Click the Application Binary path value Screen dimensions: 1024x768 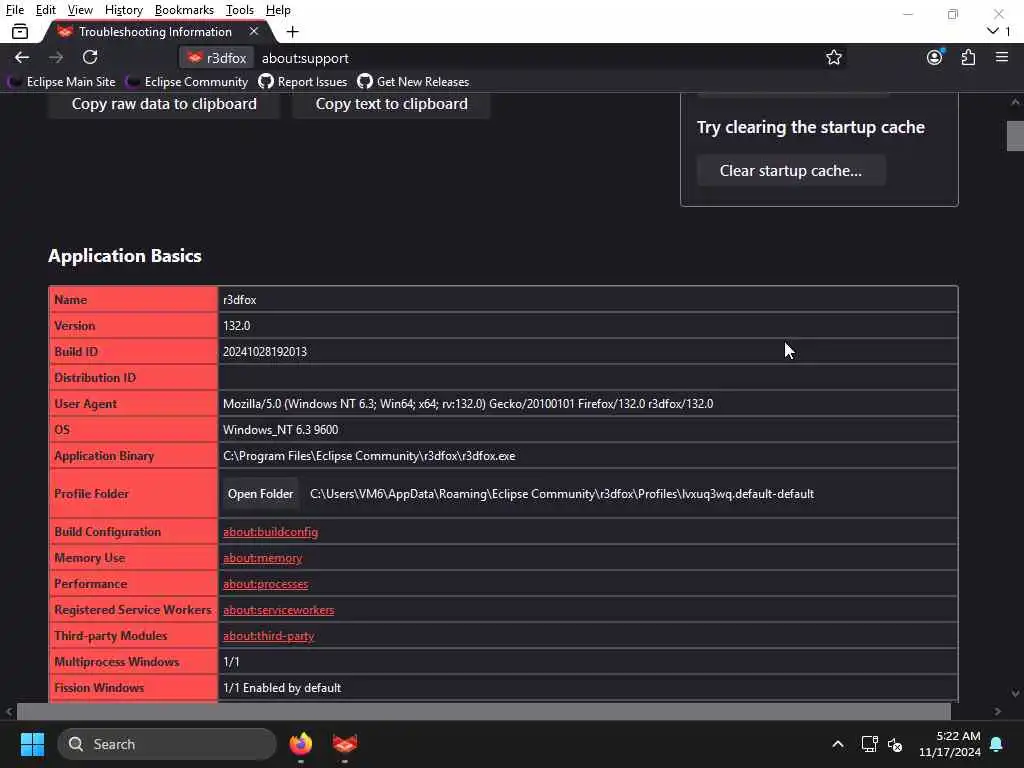(369, 456)
